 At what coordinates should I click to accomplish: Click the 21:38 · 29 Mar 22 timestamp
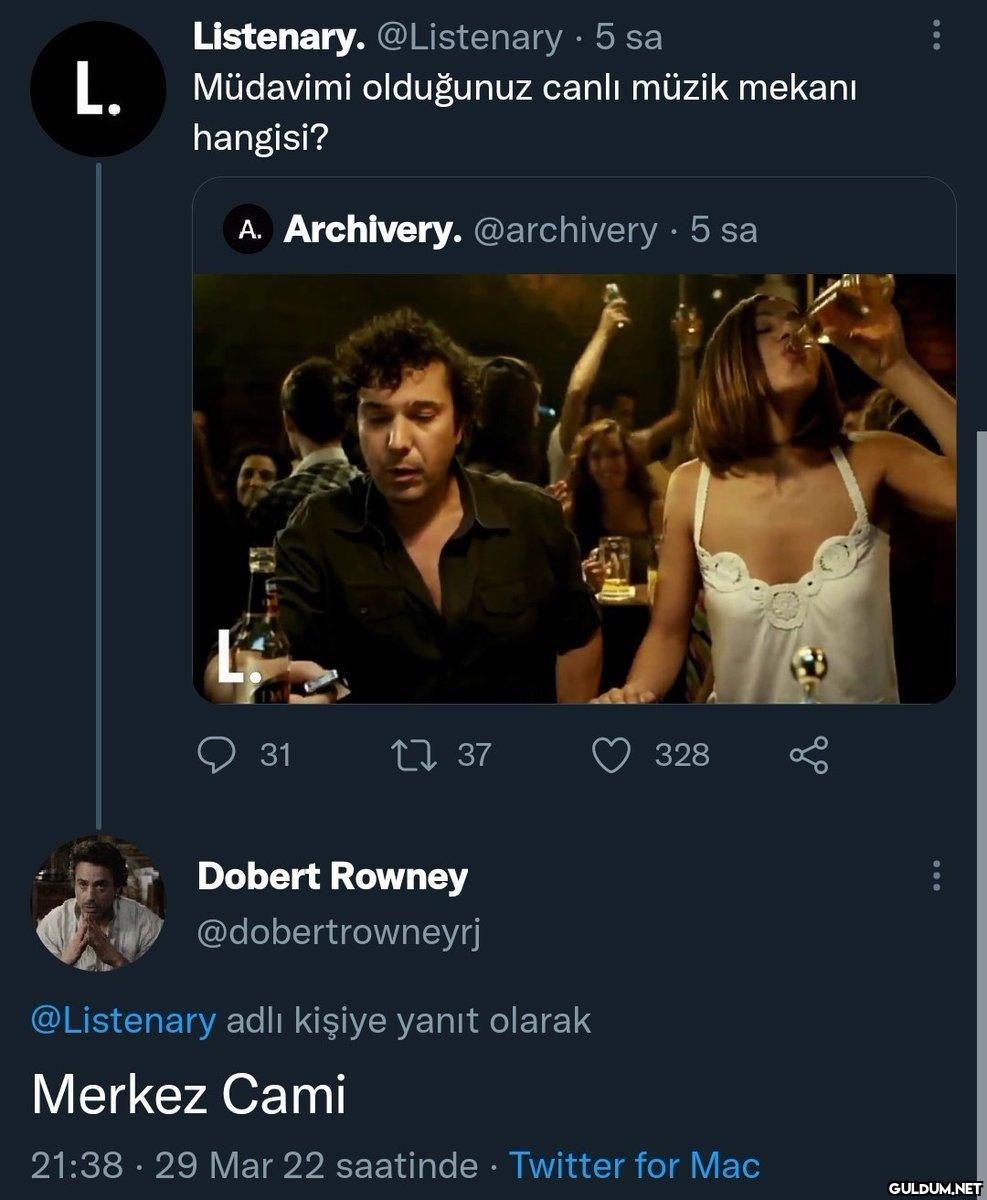click(x=254, y=1166)
